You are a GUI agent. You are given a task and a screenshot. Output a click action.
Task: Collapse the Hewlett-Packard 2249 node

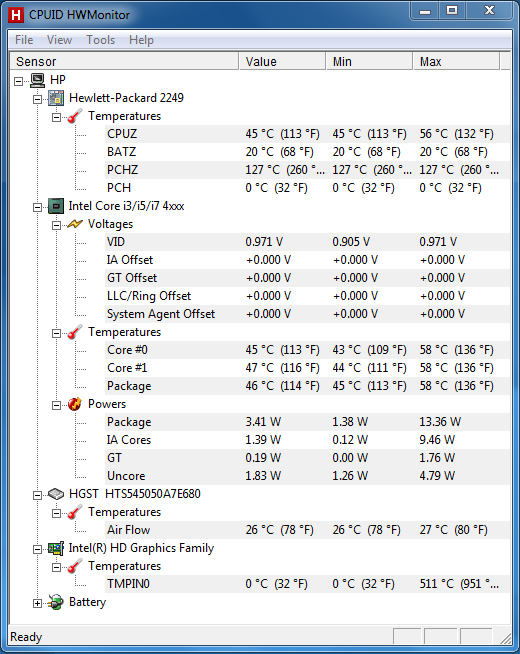coord(38,99)
